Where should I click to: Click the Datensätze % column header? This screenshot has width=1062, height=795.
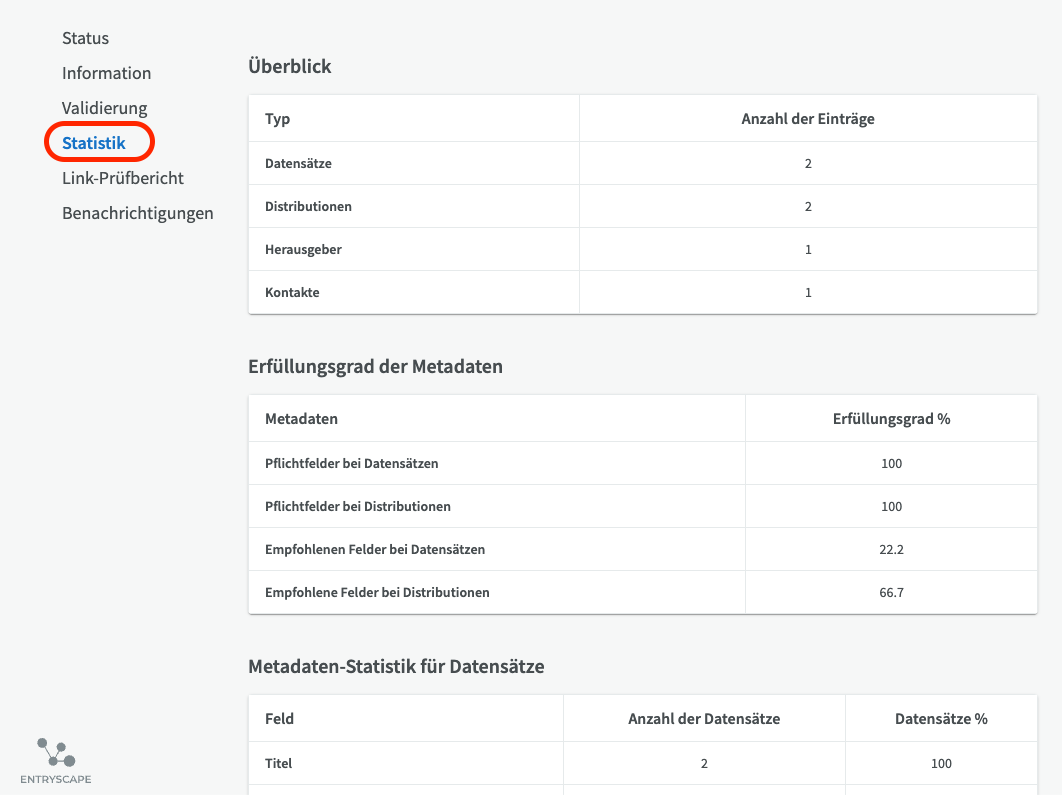tap(940, 719)
